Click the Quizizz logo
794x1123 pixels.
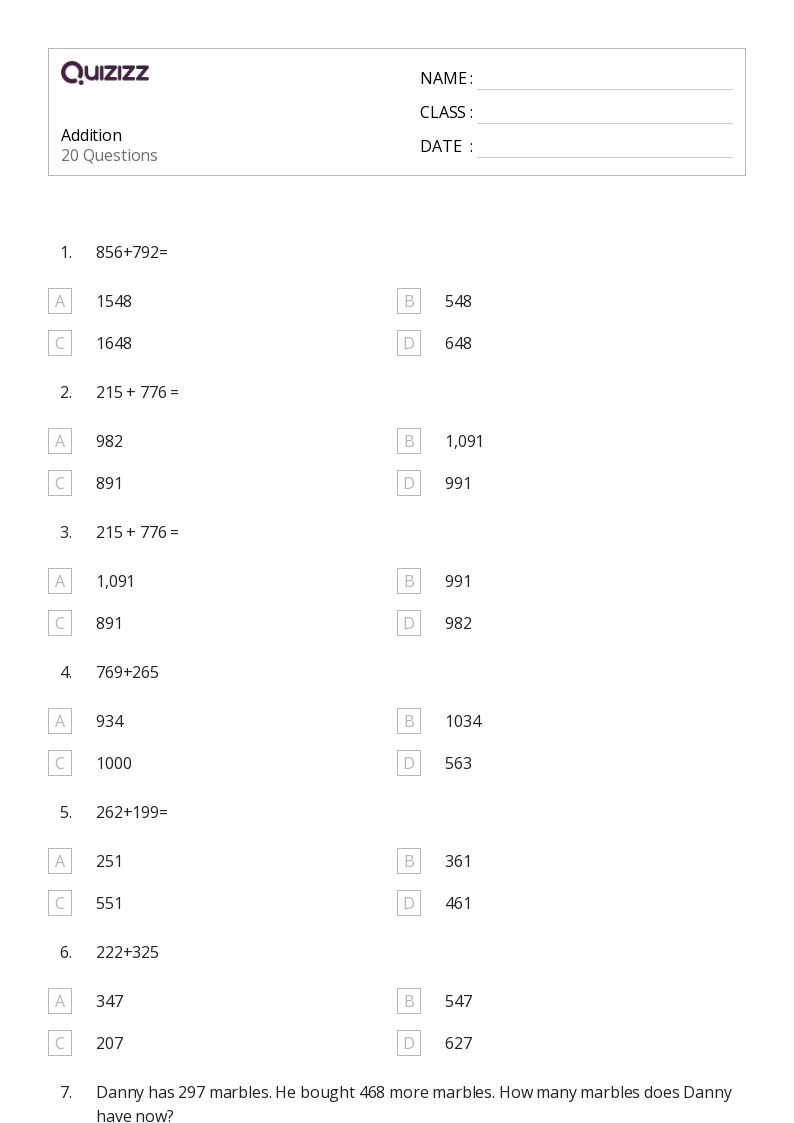(105, 72)
